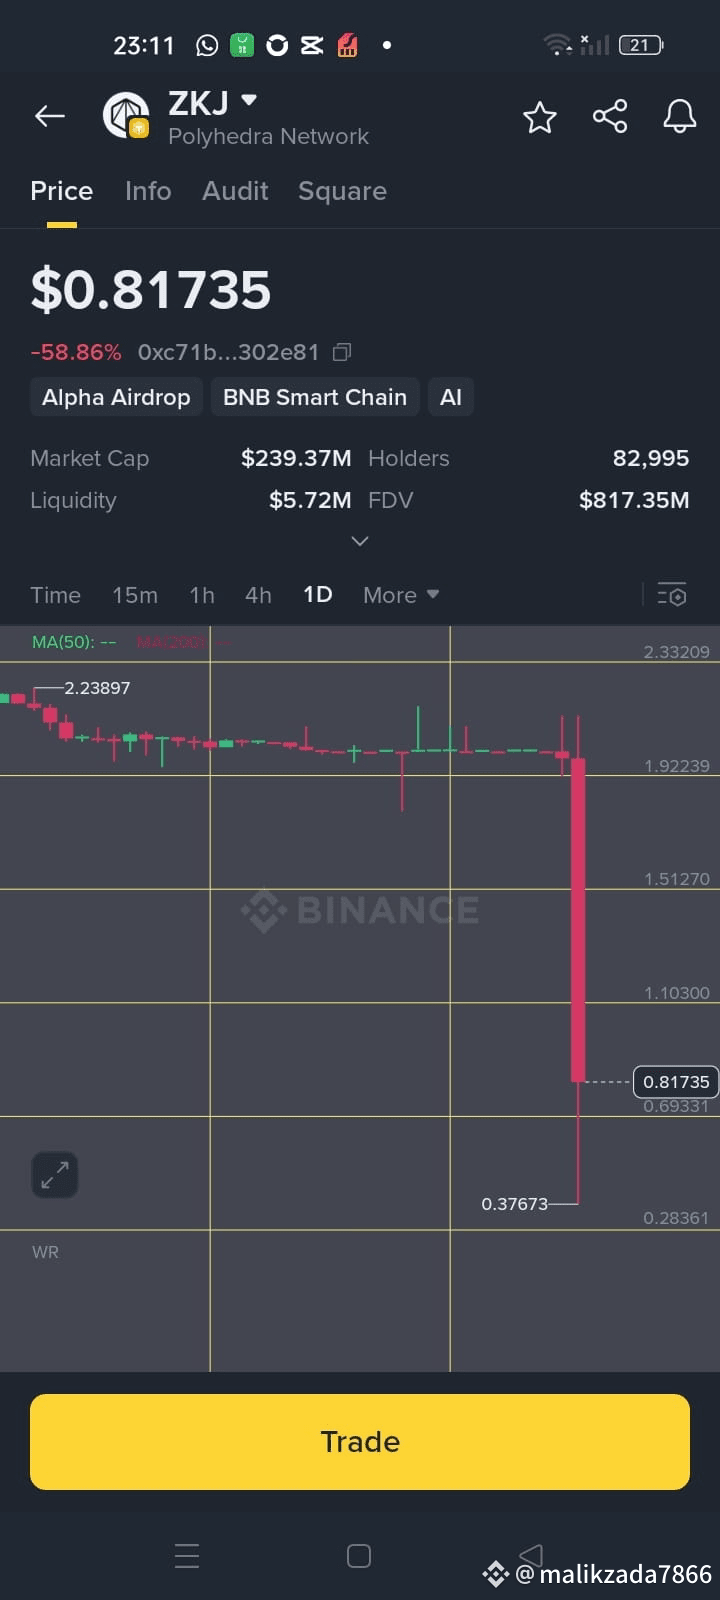Viewport: 720px width, 1600px height.
Task: Copy the contract address 0xc71b...302e81
Action: tap(342, 352)
